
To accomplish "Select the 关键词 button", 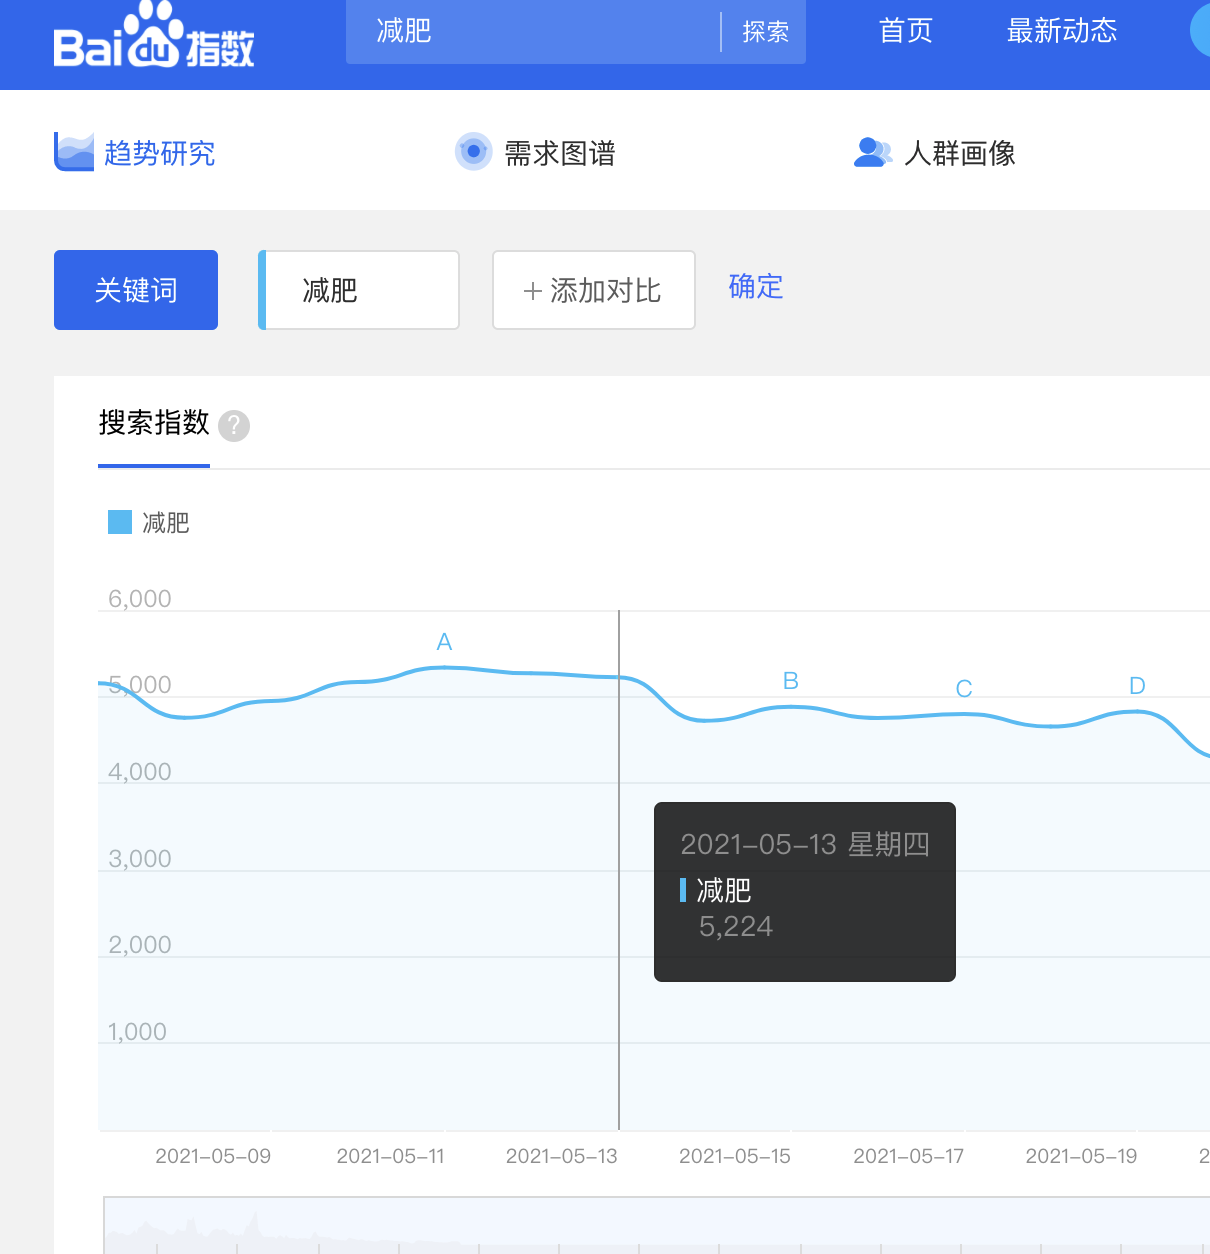I will (135, 290).
